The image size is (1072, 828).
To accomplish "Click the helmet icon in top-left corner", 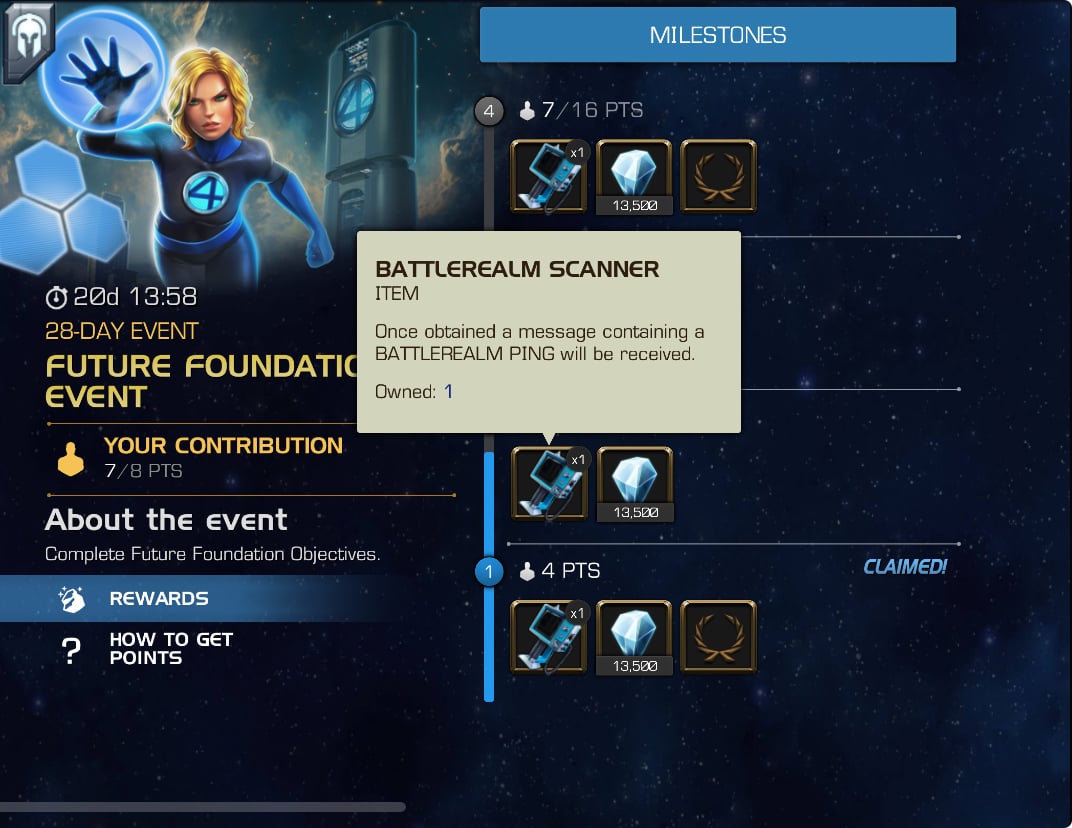I will [x=27, y=40].
